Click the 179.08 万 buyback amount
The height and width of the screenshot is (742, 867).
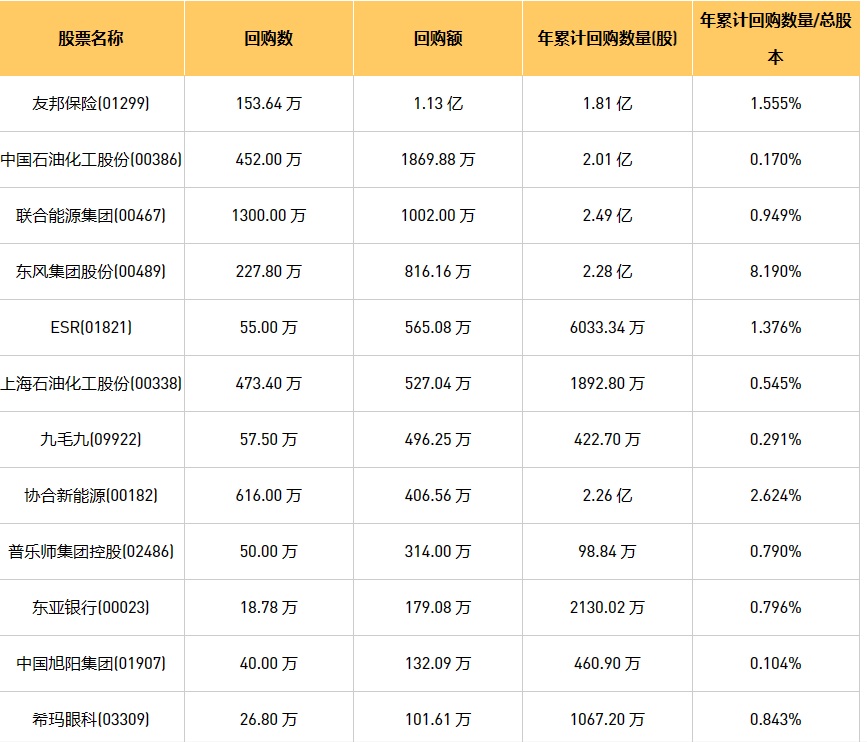438,607
